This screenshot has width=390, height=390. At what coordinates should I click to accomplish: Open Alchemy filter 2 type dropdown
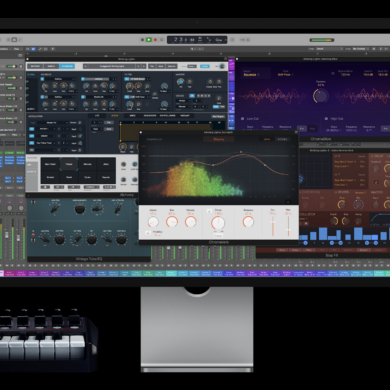pyautogui.click(x=138, y=97)
